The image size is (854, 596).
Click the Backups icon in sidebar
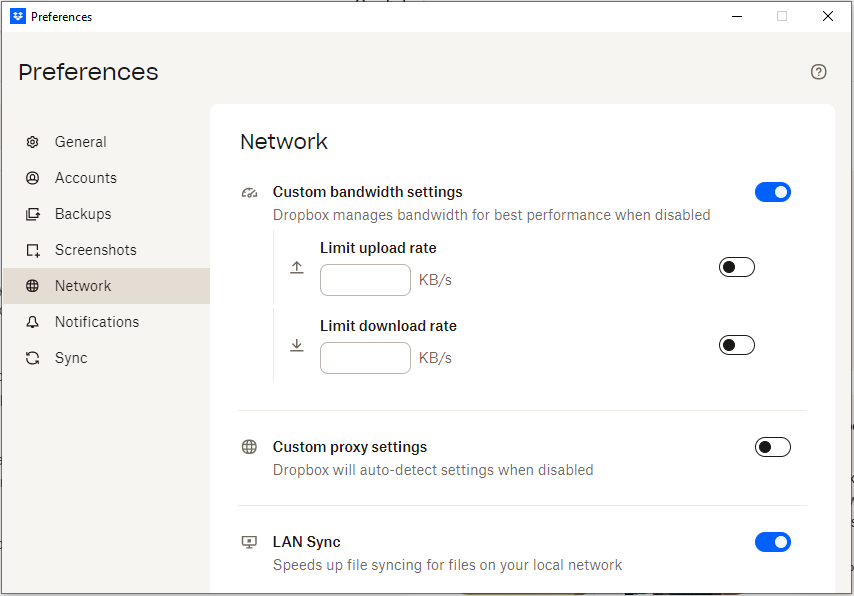(x=33, y=214)
